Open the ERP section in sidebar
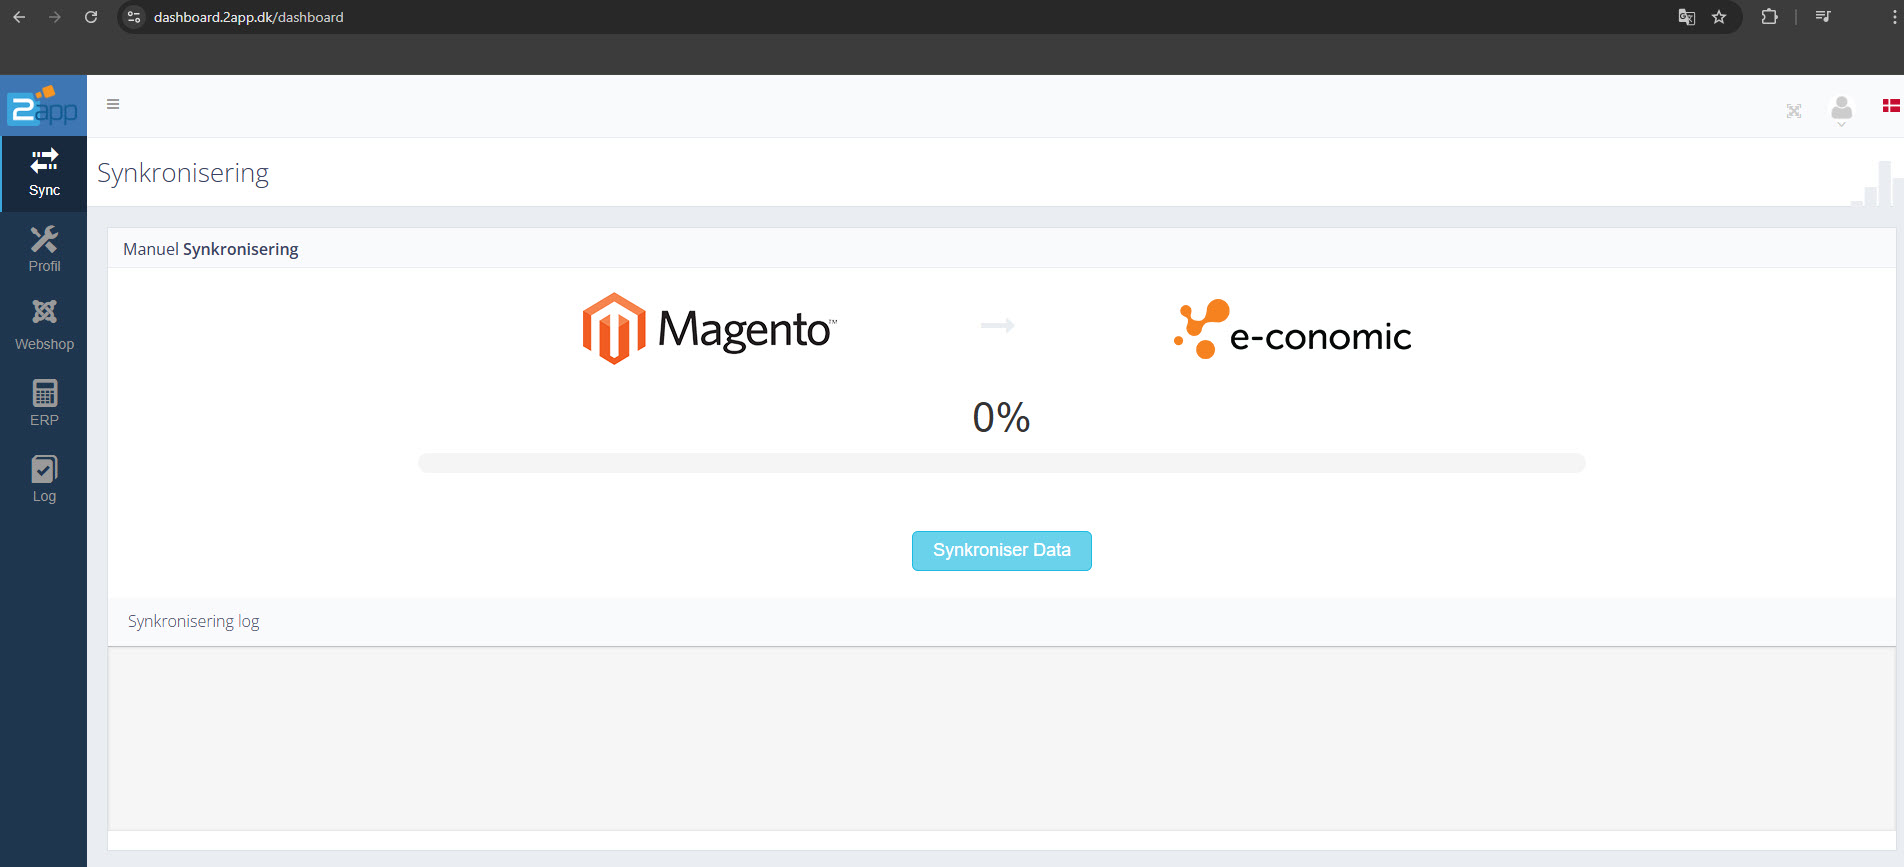This screenshot has height=867, width=1904. (x=44, y=402)
